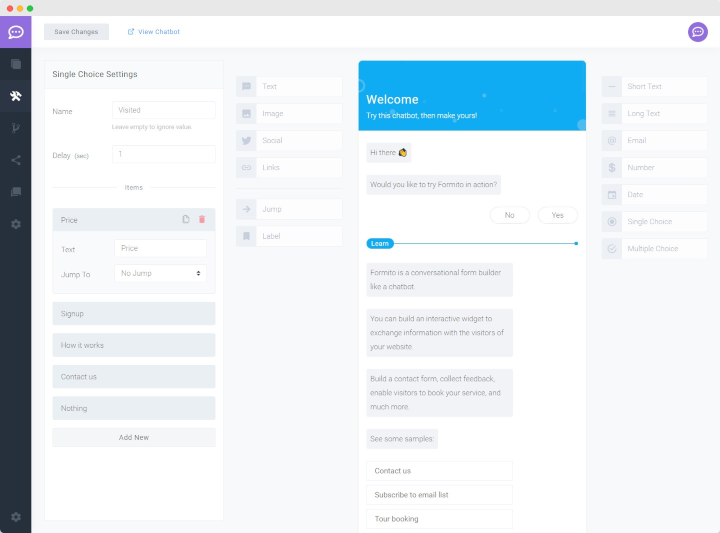Image resolution: width=720 pixels, height=533 pixels.
Task: Open the settings gear icon in mid sidebar
Action: pyautogui.click(x=16, y=224)
